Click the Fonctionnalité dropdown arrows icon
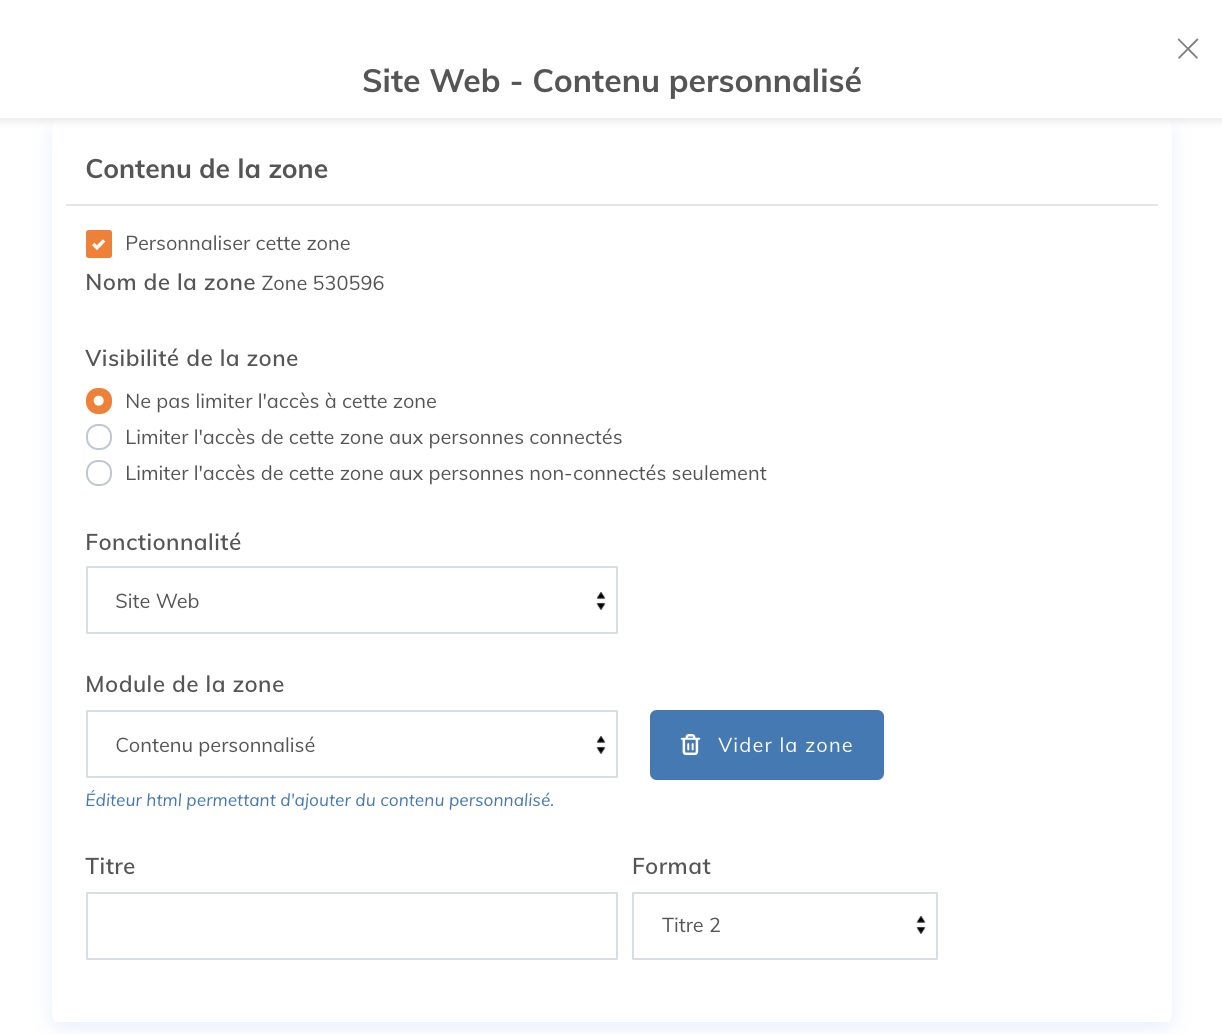 600,600
